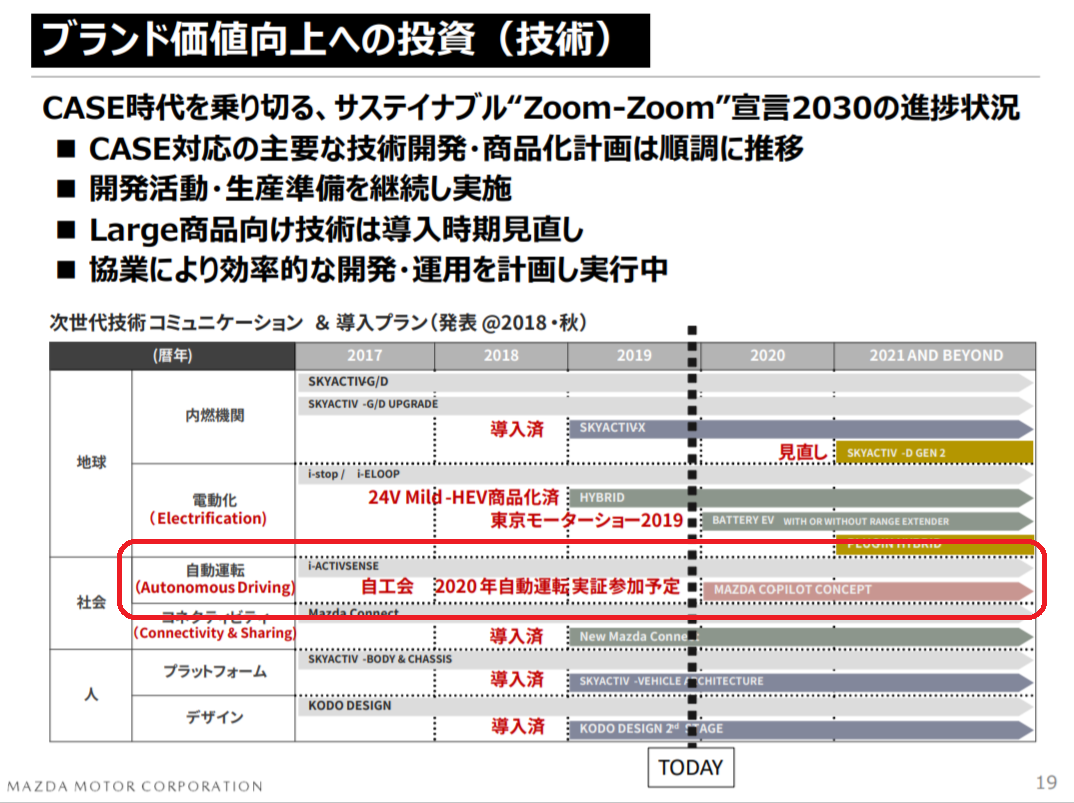Click the slide title ブランド価値向上への投資（技術）

tap(340, 39)
